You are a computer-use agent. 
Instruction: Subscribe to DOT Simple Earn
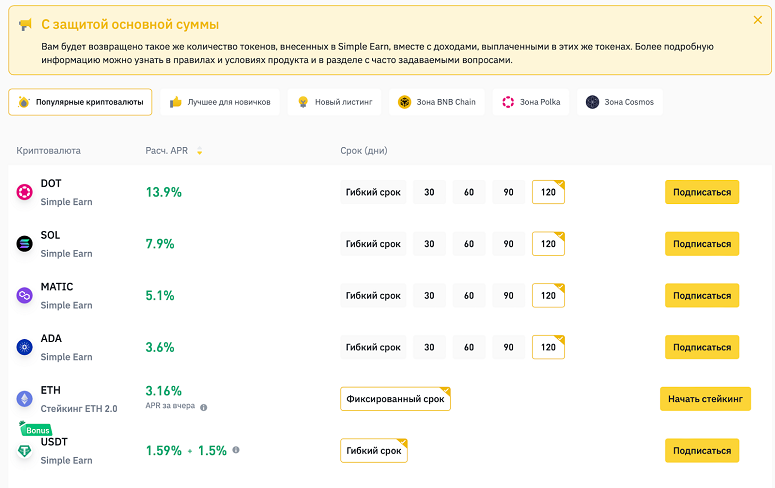tap(702, 192)
